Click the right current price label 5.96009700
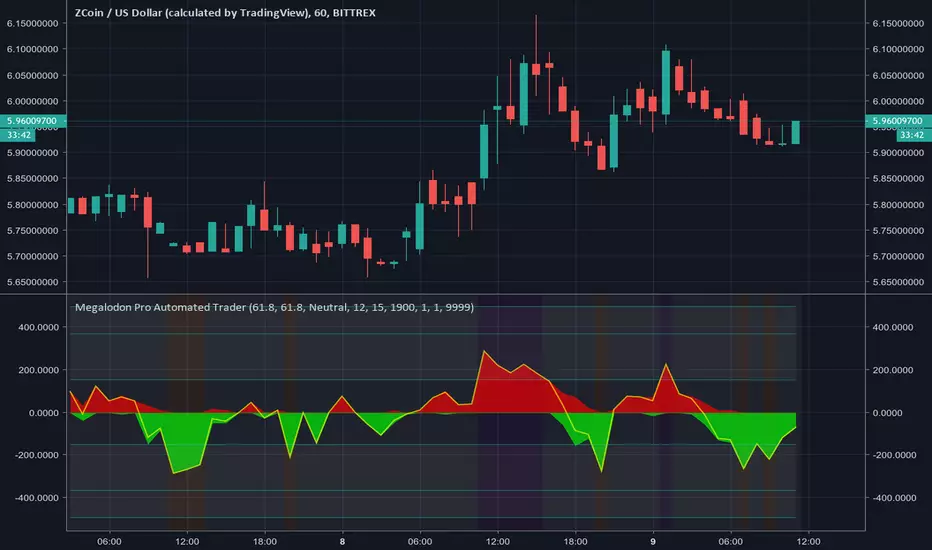932x550 pixels. coord(899,121)
